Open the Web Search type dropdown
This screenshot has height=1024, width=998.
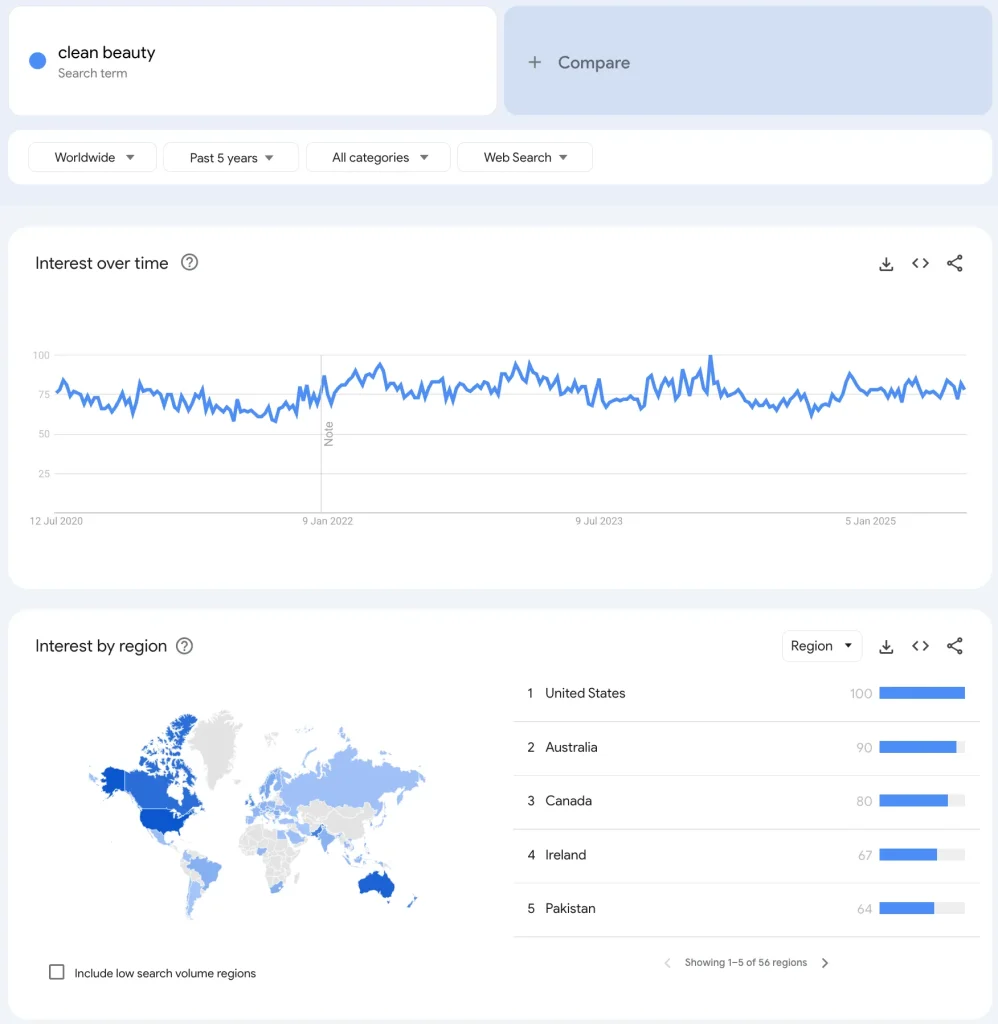pos(525,157)
